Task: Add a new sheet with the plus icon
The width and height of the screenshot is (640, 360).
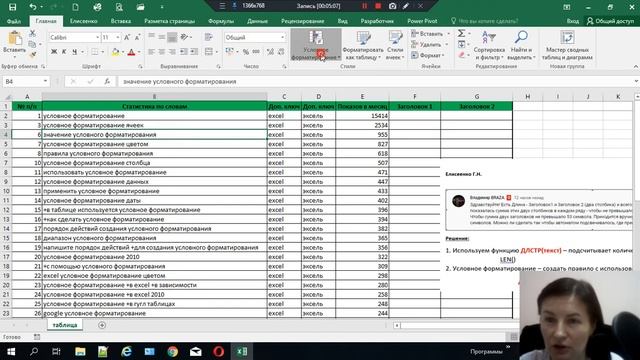Action: (x=102, y=325)
